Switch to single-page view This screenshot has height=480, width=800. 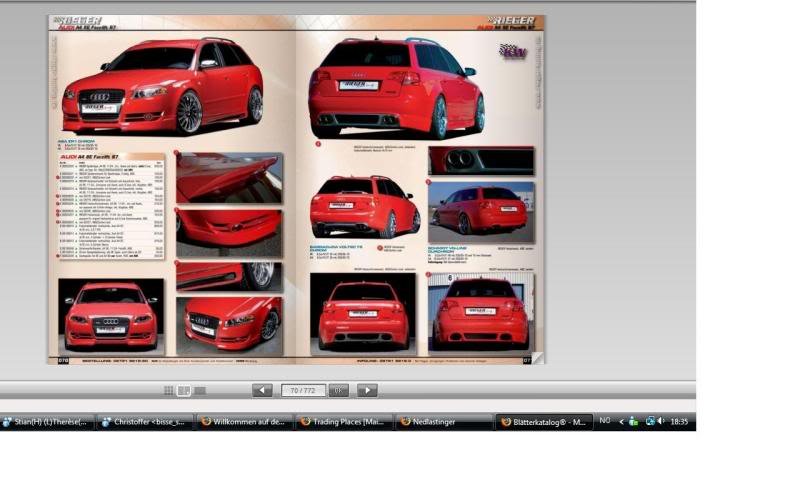coord(200,390)
